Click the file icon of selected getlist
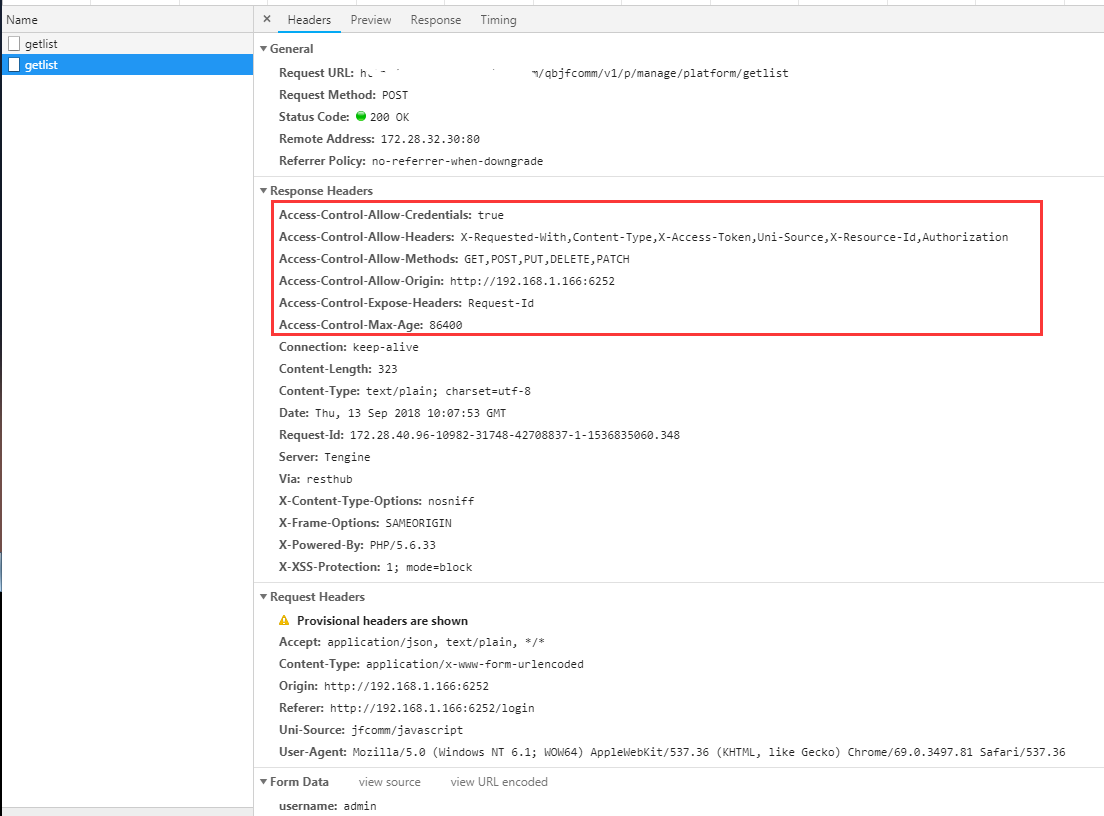Viewport: 1104px width, 816px height. 14,65
